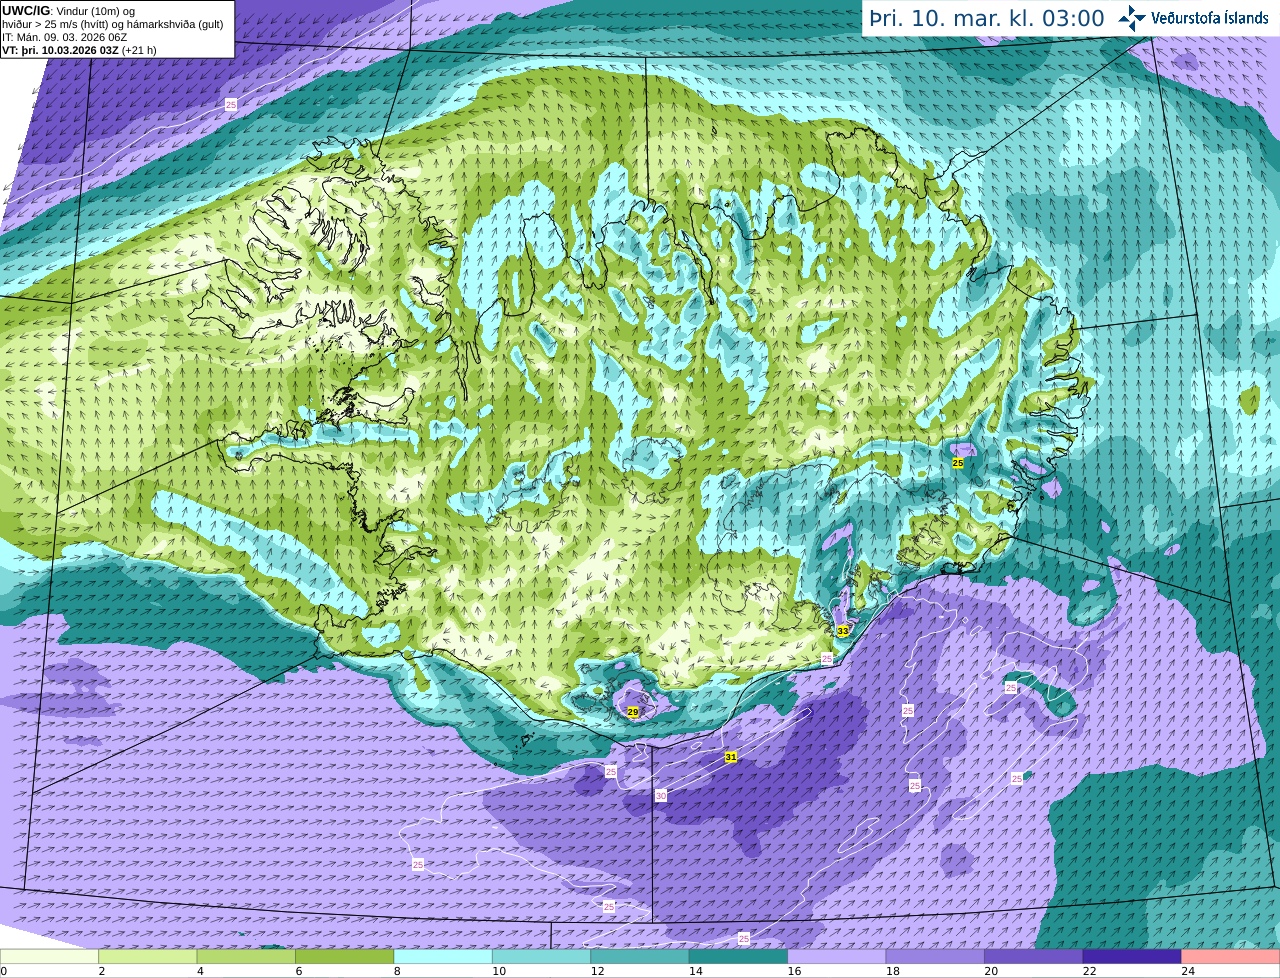The image size is (1280, 978).
Task: Click the yellow gust label 29
Action: pyautogui.click(x=633, y=712)
